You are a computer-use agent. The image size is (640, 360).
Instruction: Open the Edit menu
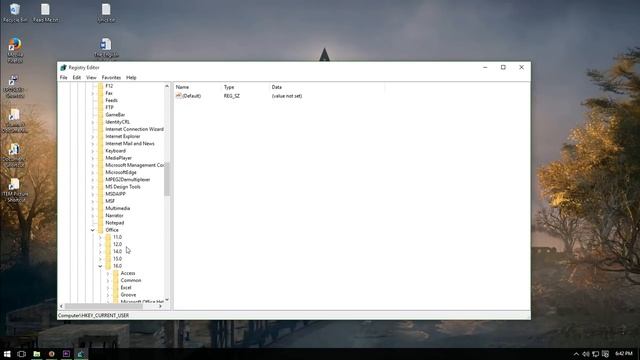coord(77,78)
